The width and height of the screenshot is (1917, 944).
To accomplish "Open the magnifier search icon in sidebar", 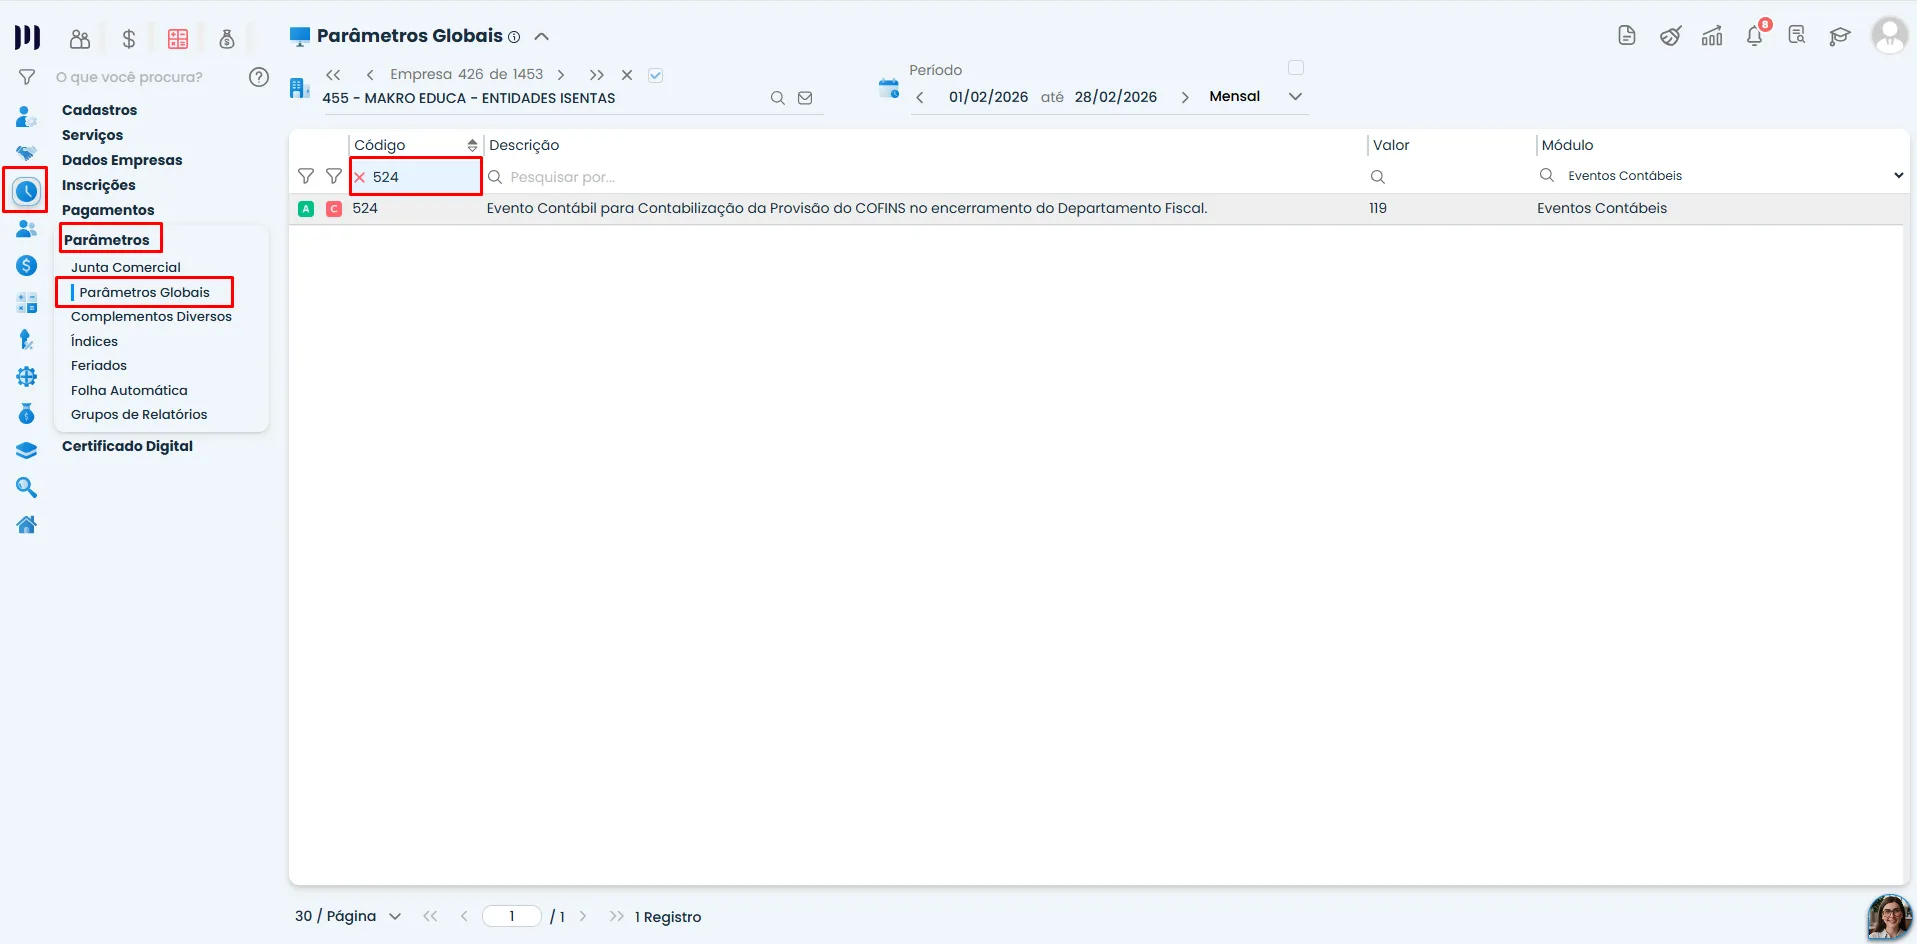I will (x=26, y=487).
